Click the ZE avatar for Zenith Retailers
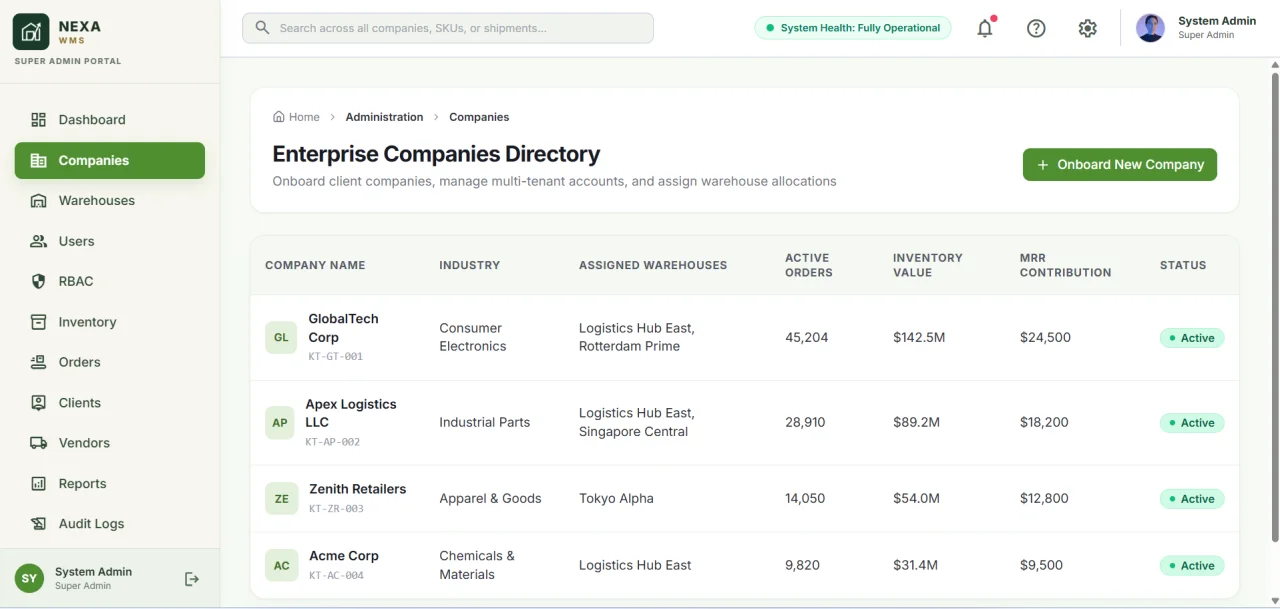The width and height of the screenshot is (1280, 609). pyautogui.click(x=281, y=499)
